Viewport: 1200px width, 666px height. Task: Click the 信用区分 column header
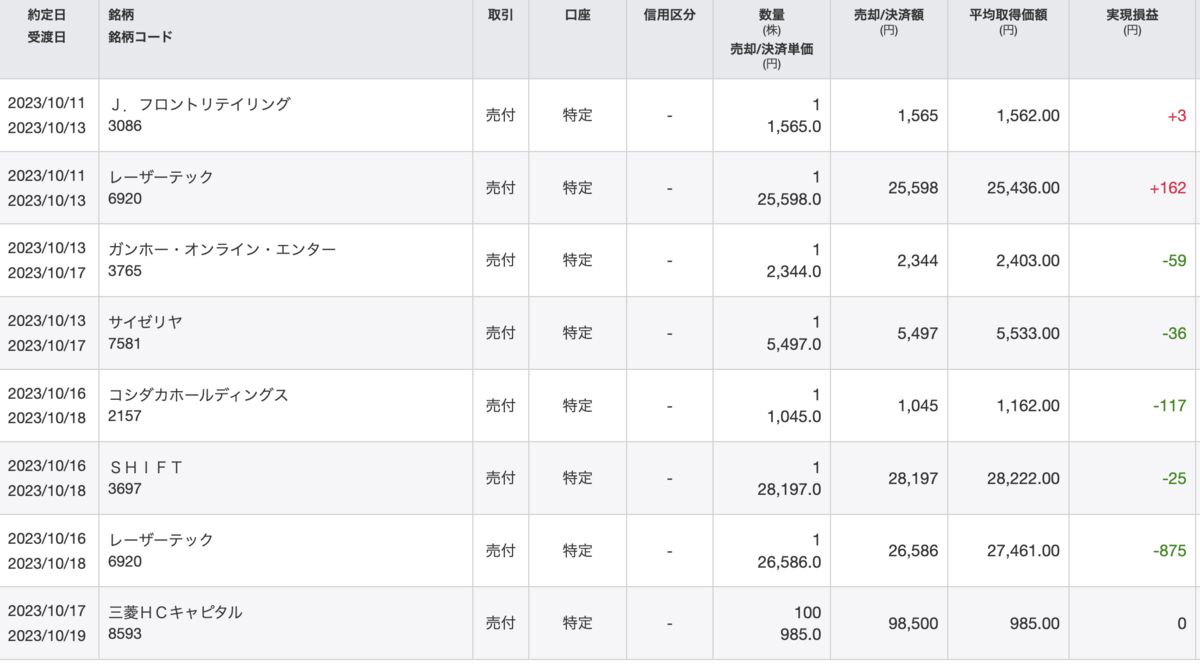tap(669, 16)
